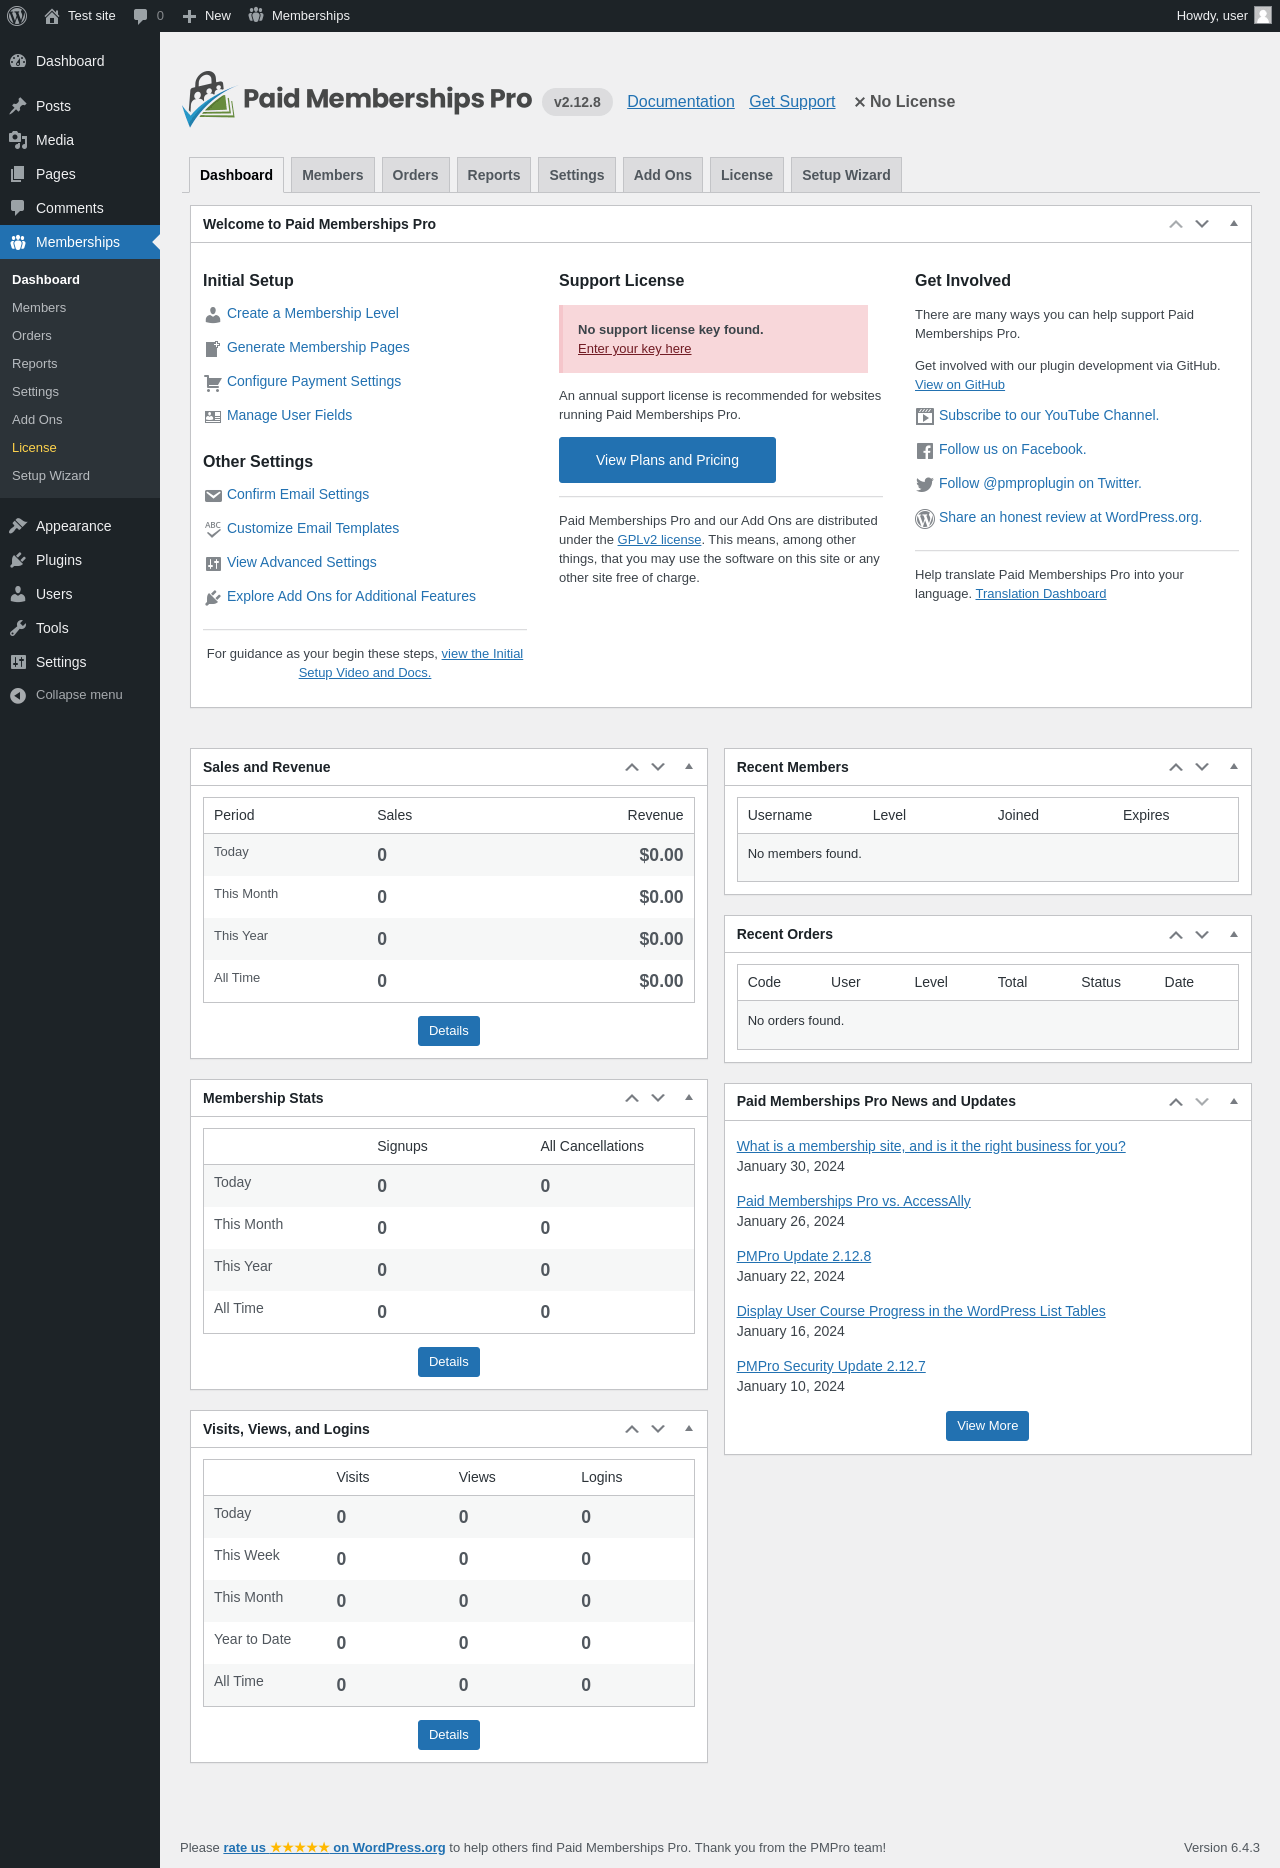Screen dimensions: 1280x1868
Task: Click Details under Membership Stats
Action: pyautogui.click(x=449, y=1362)
